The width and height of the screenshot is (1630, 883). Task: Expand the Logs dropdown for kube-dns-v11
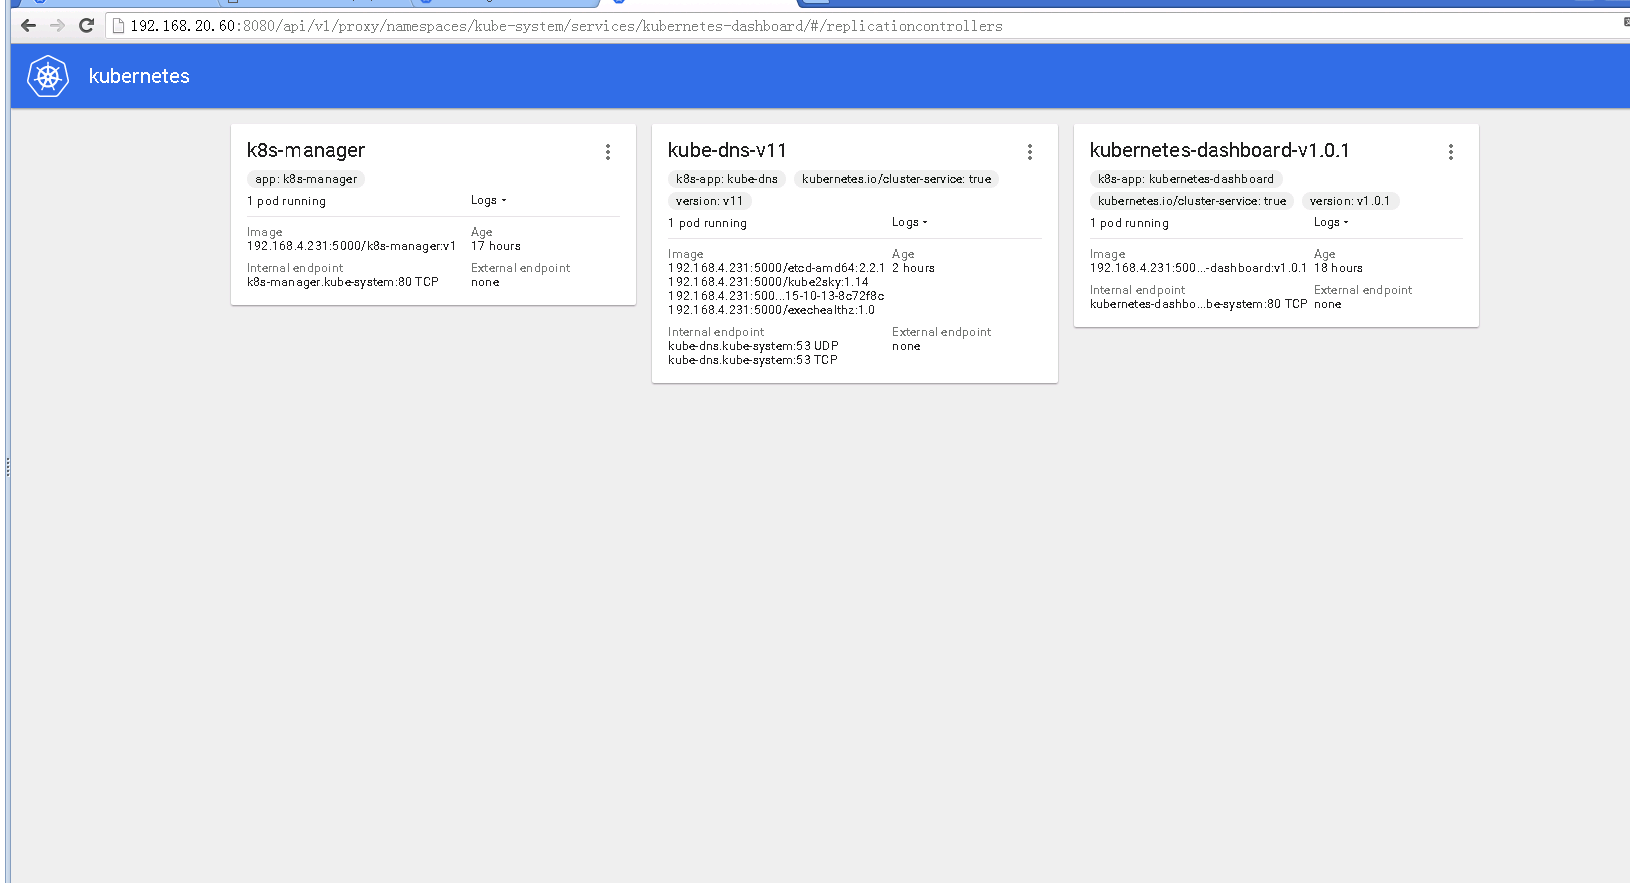910,222
